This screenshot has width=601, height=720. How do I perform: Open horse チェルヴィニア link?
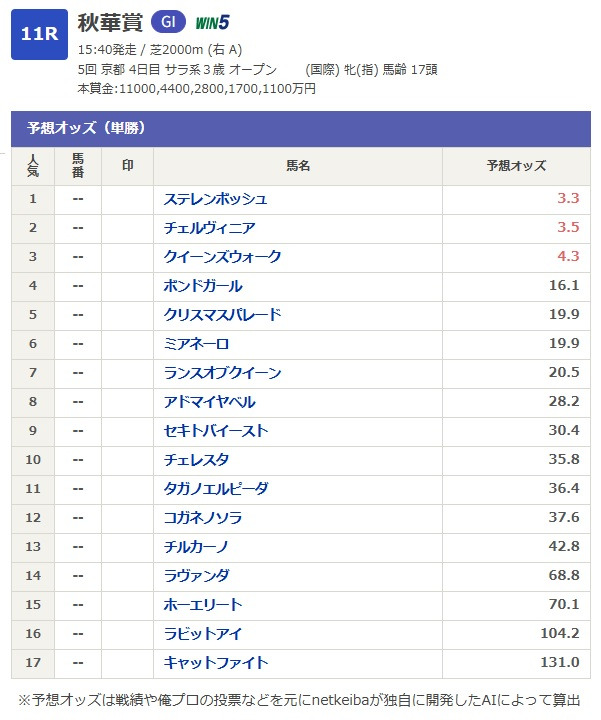tap(209, 228)
